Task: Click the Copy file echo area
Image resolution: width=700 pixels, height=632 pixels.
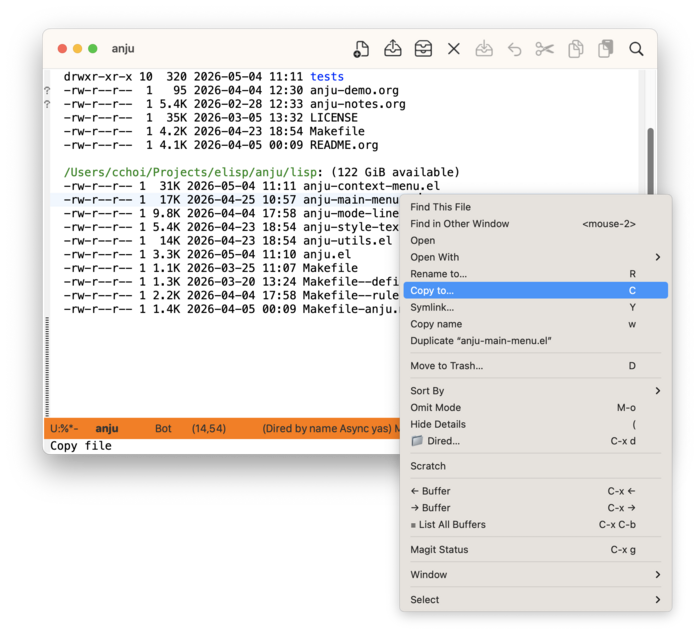Action: [x=81, y=446]
